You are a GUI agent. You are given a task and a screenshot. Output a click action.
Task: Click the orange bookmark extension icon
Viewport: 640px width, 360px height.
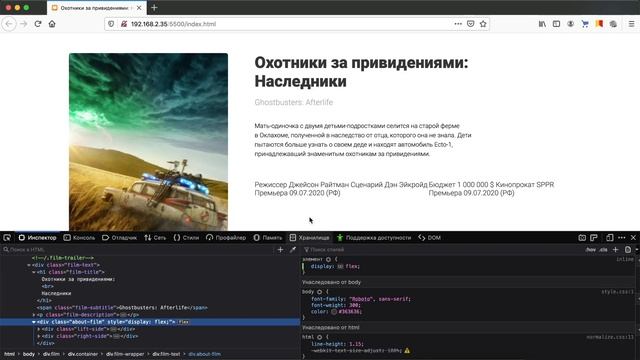point(599,24)
